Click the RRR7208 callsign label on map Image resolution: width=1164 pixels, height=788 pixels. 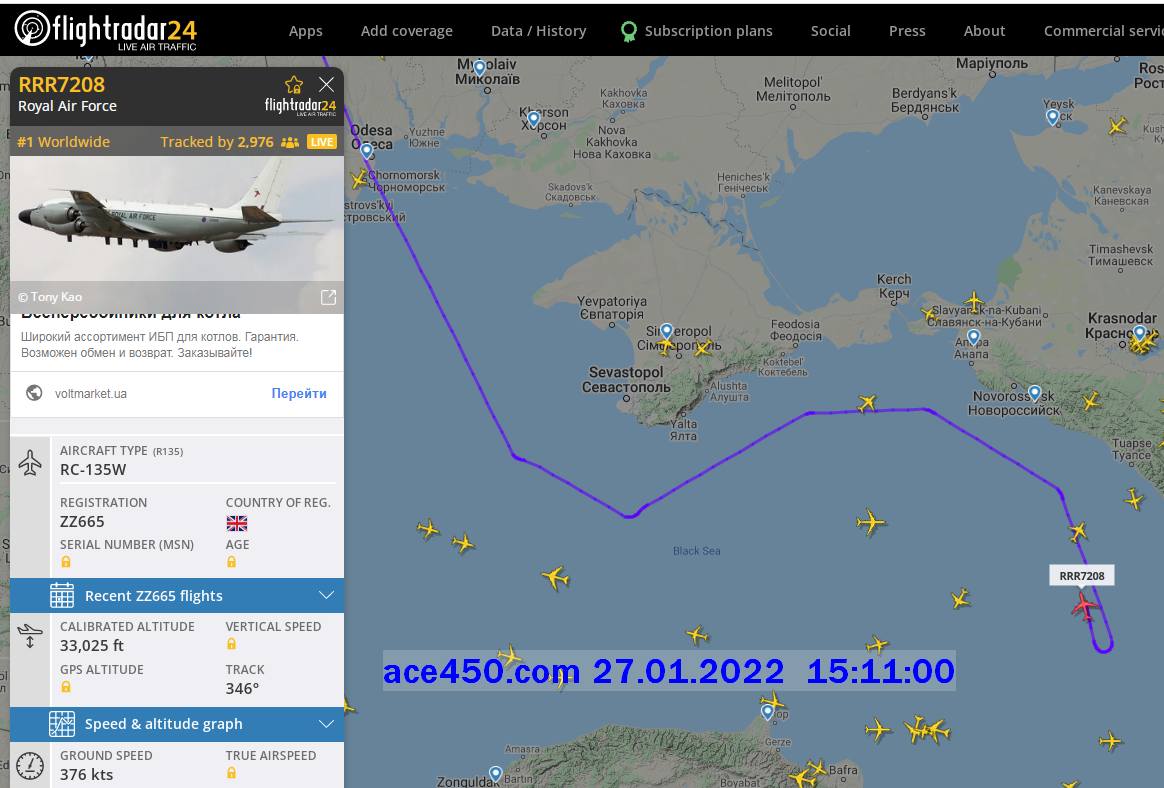(1081, 576)
